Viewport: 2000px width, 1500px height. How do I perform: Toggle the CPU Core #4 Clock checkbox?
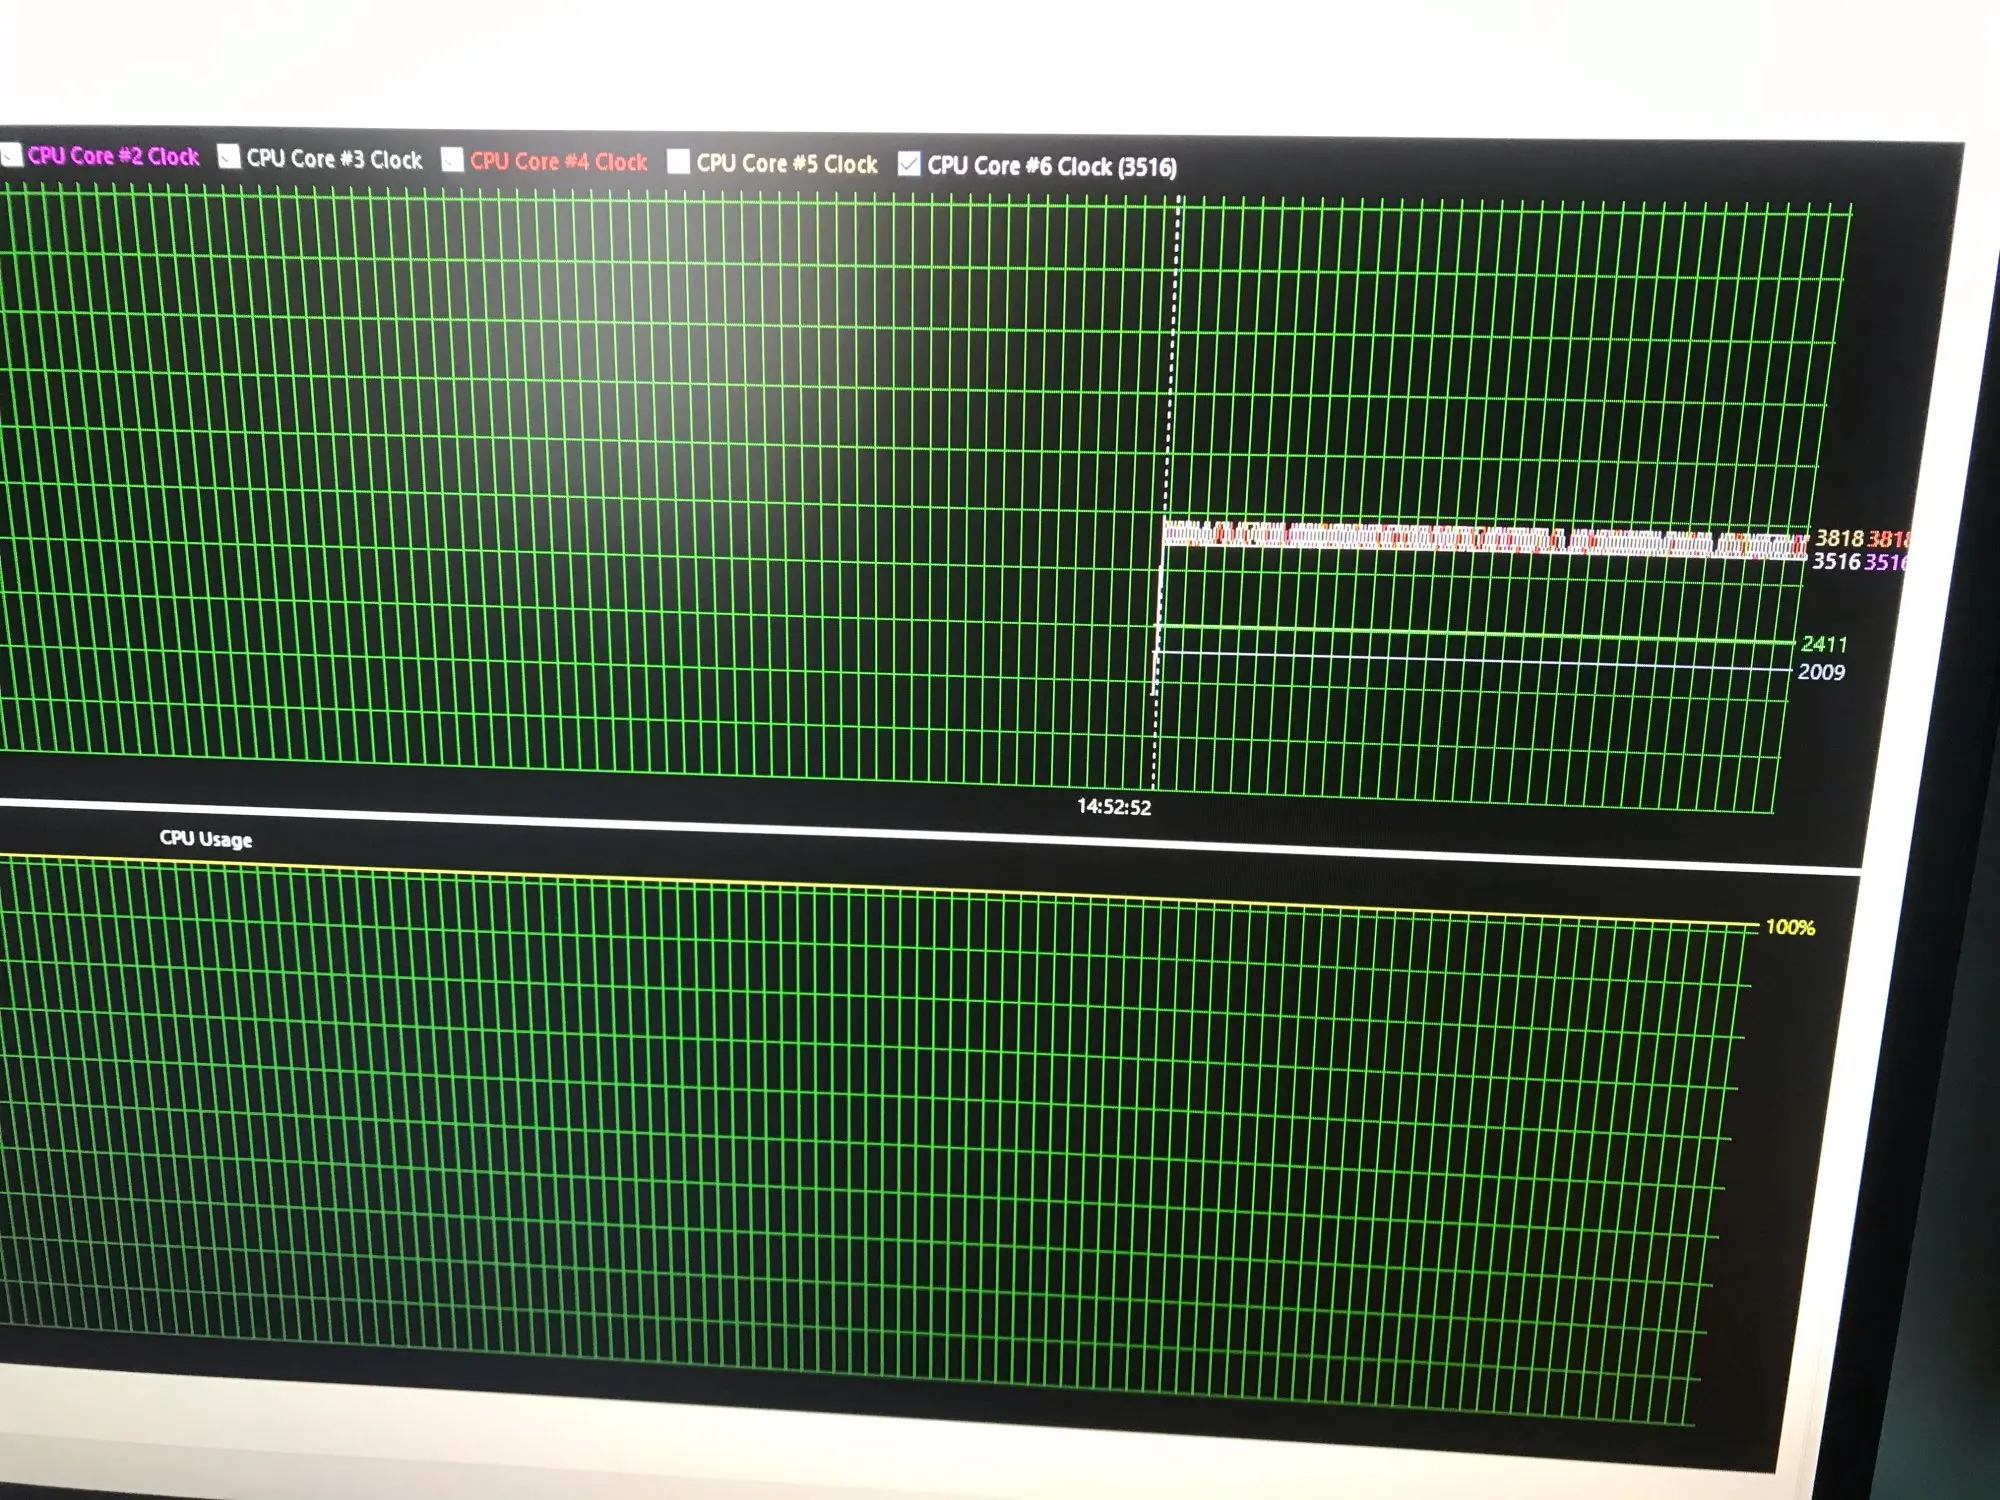(x=453, y=160)
